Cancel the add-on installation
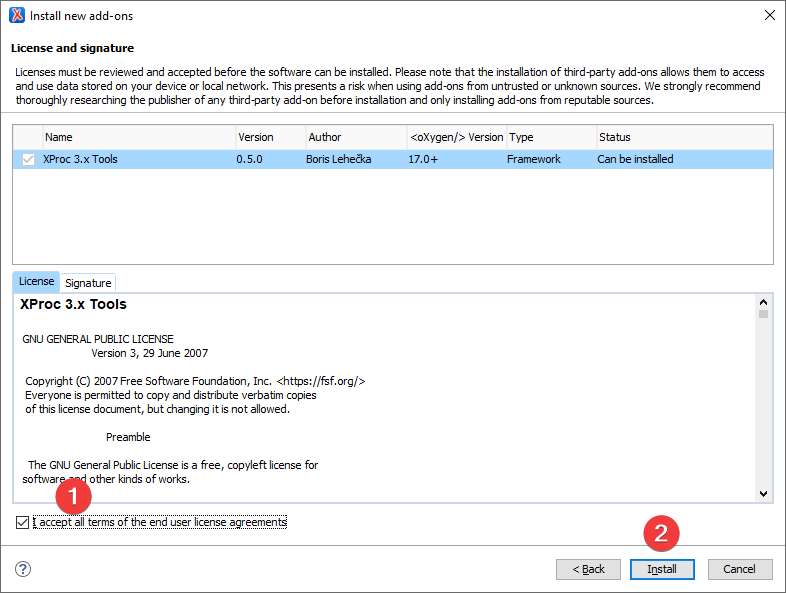The height and width of the screenshot is (593, 786). tap(740, 569)
